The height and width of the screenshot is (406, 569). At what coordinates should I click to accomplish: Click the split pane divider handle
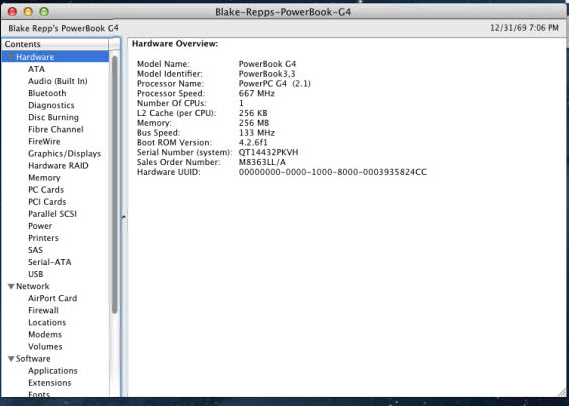[124, 218]
